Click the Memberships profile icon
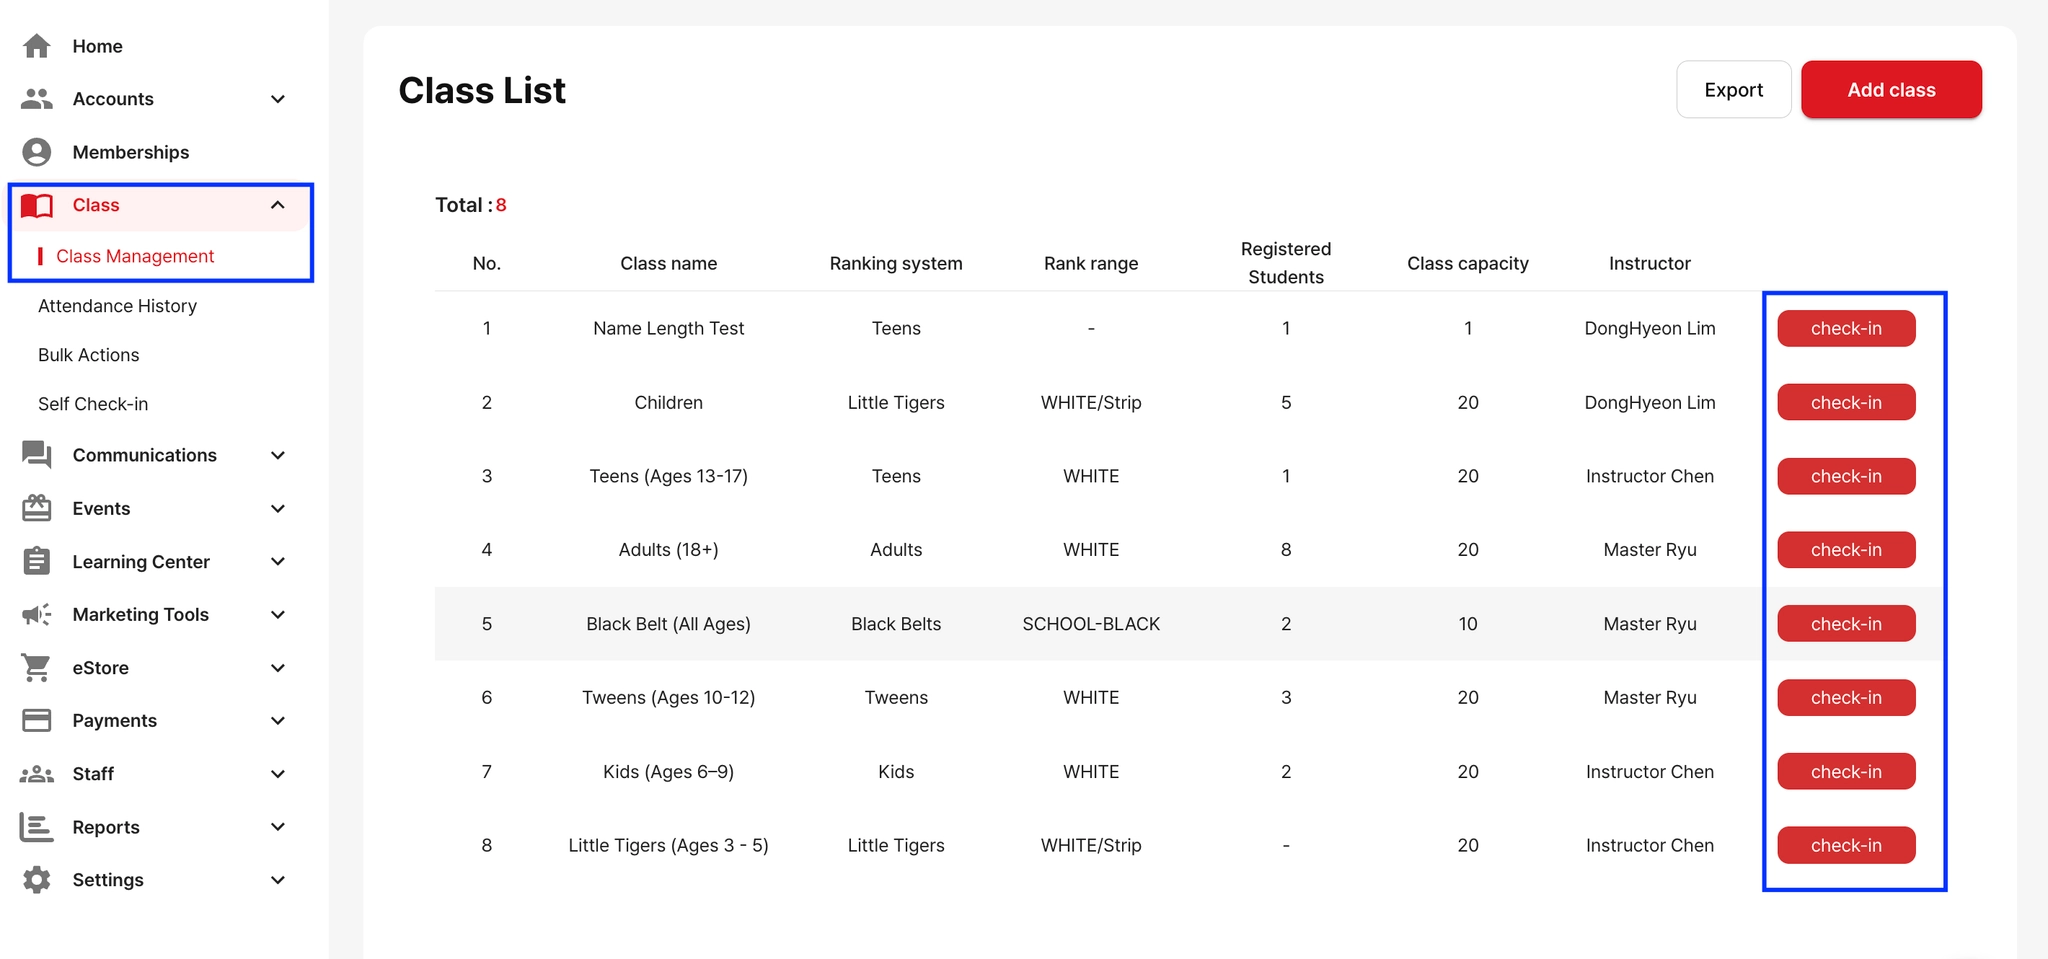2048x959 pixels. point(37,152)
